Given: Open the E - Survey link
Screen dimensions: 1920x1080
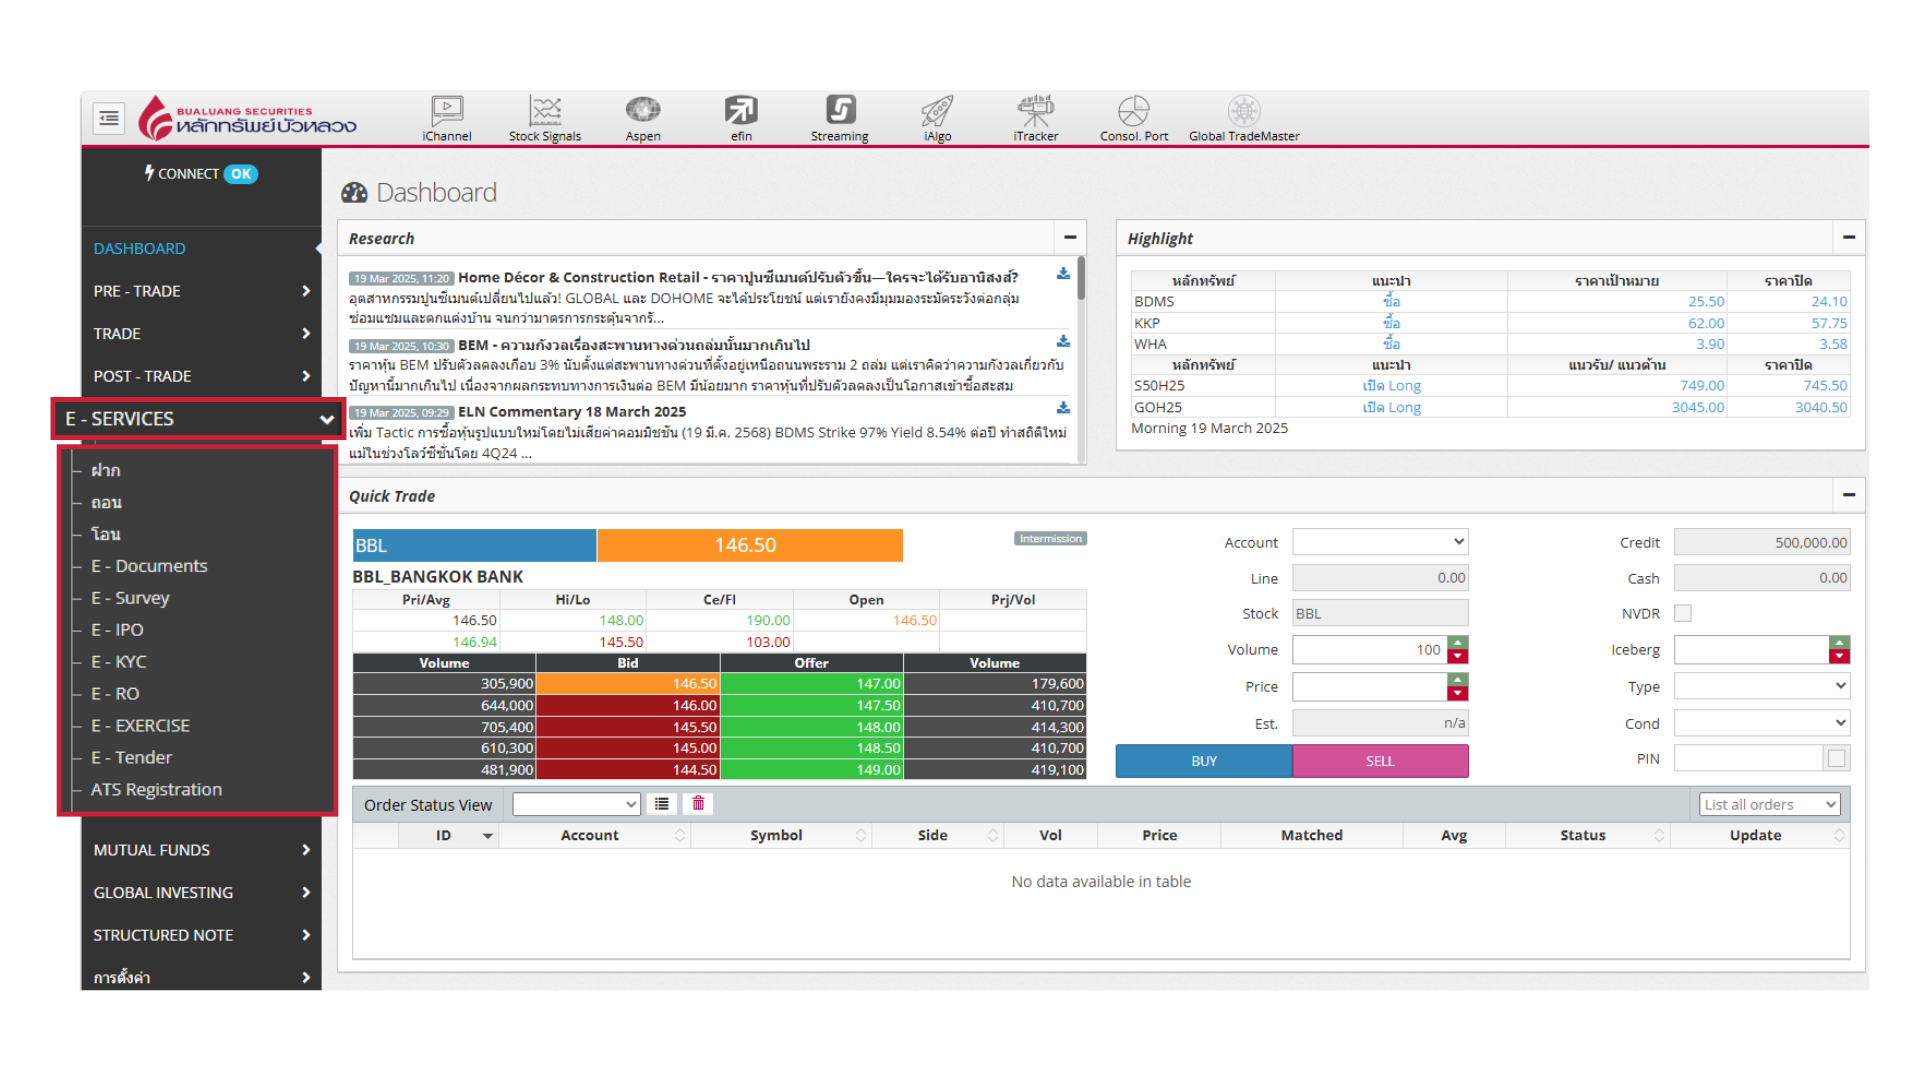Looking at the screenshot, I should 130,598.
